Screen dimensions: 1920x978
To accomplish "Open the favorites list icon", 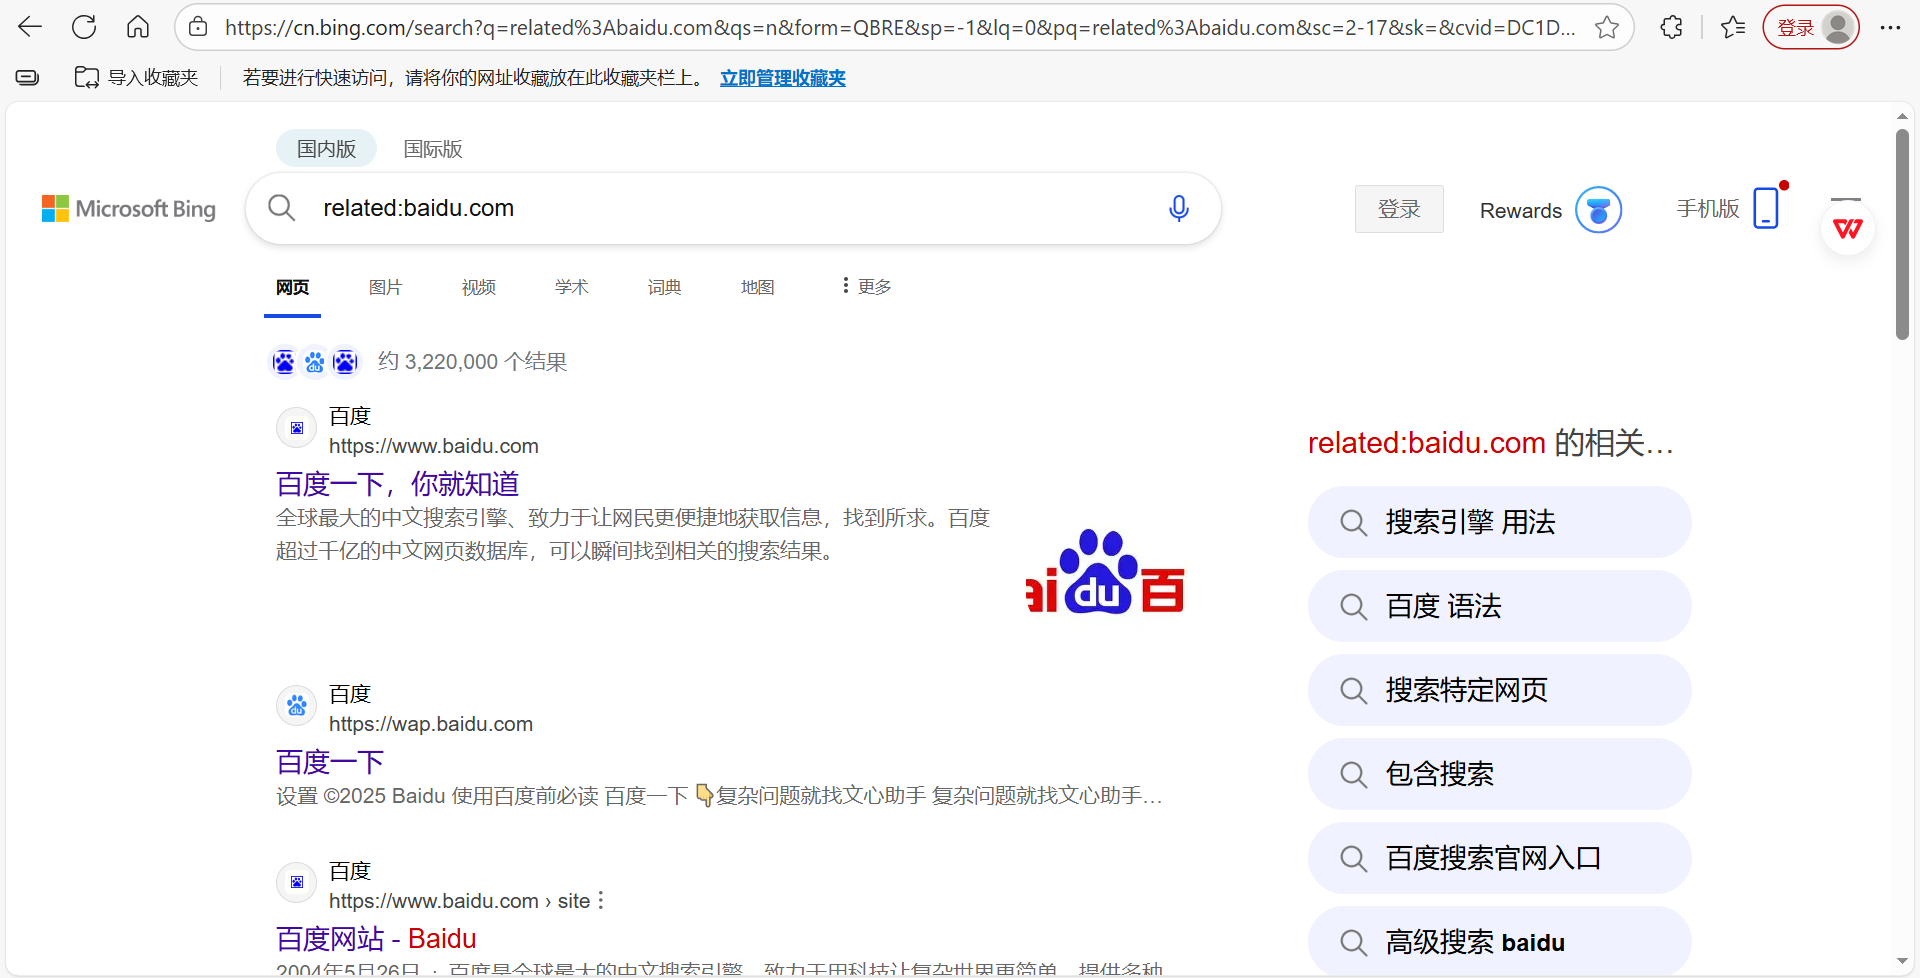I will coord(1733,27).
